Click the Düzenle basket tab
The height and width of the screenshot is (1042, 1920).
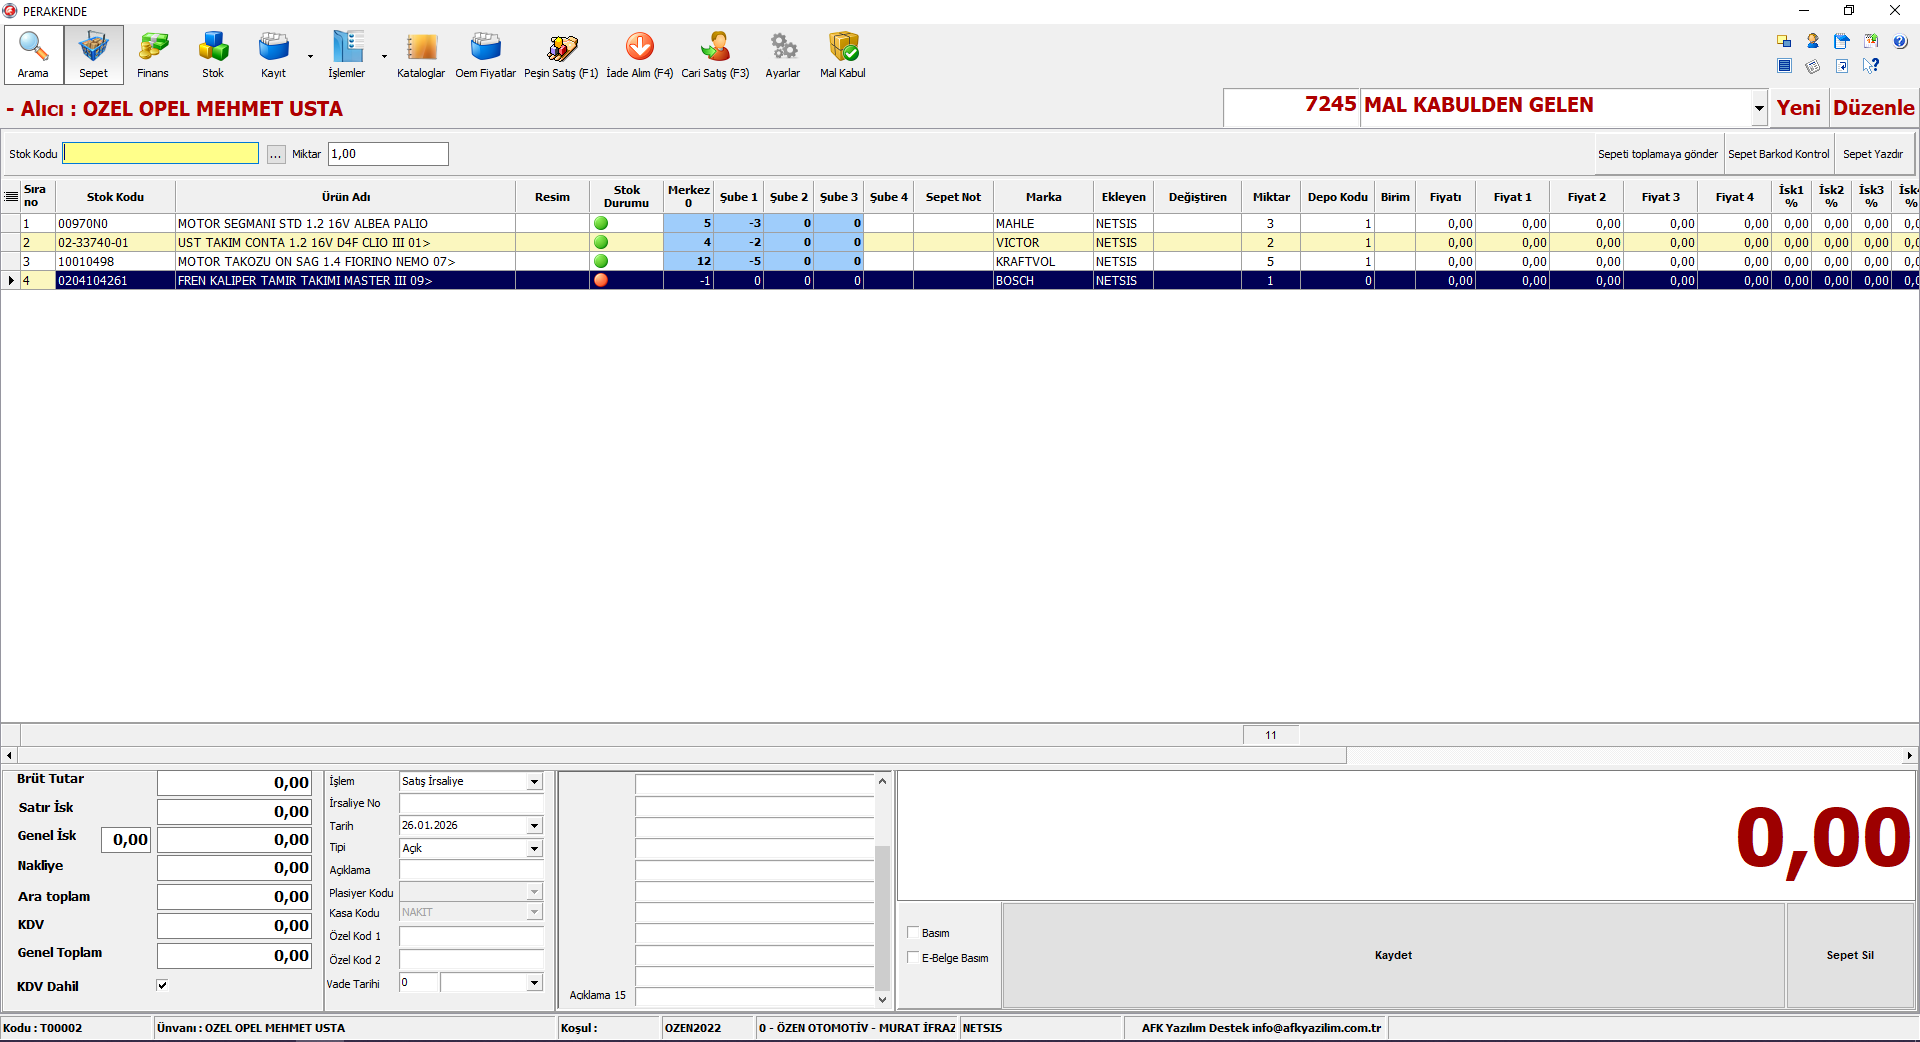click(1873, 108)
